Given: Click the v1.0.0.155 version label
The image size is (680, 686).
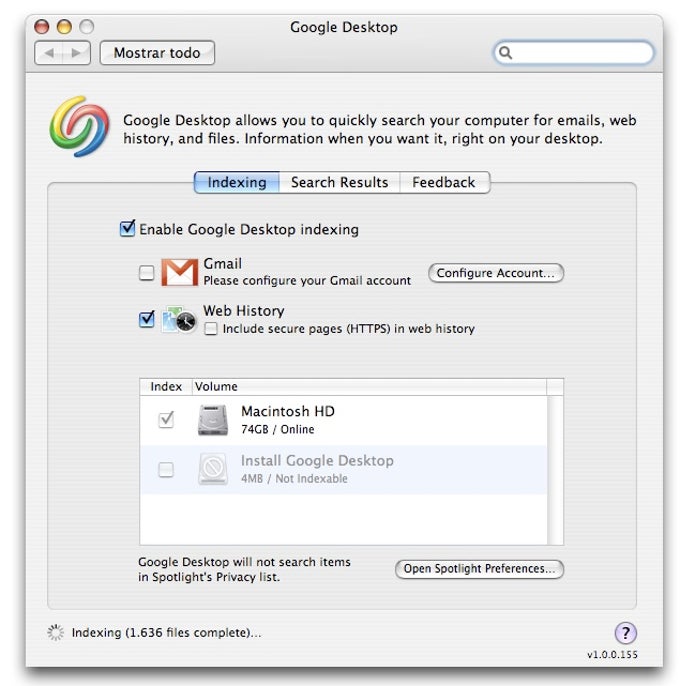Looking at the screenshot, I should point(612,654).
